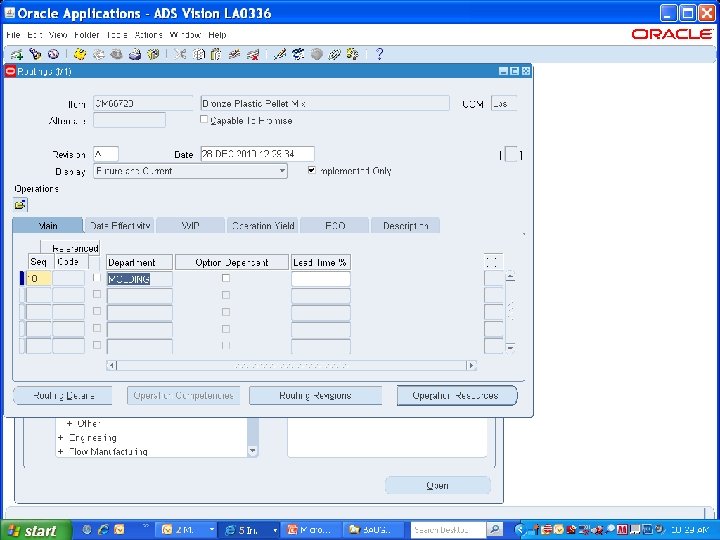Click the Close Form toolbar icon
This screenshot has width=720, height=540.
coord(153,55)
